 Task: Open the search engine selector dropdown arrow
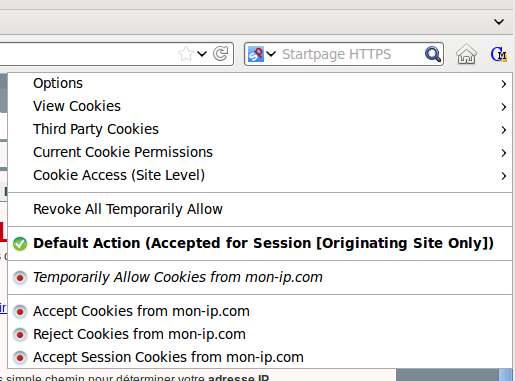point(271,54)
